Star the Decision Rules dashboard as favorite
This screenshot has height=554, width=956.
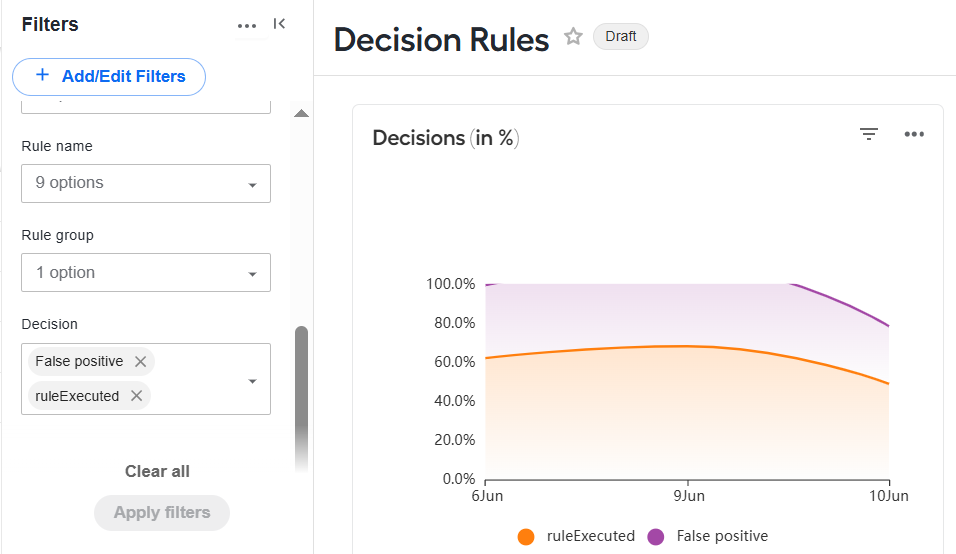[x=573, y=37]
